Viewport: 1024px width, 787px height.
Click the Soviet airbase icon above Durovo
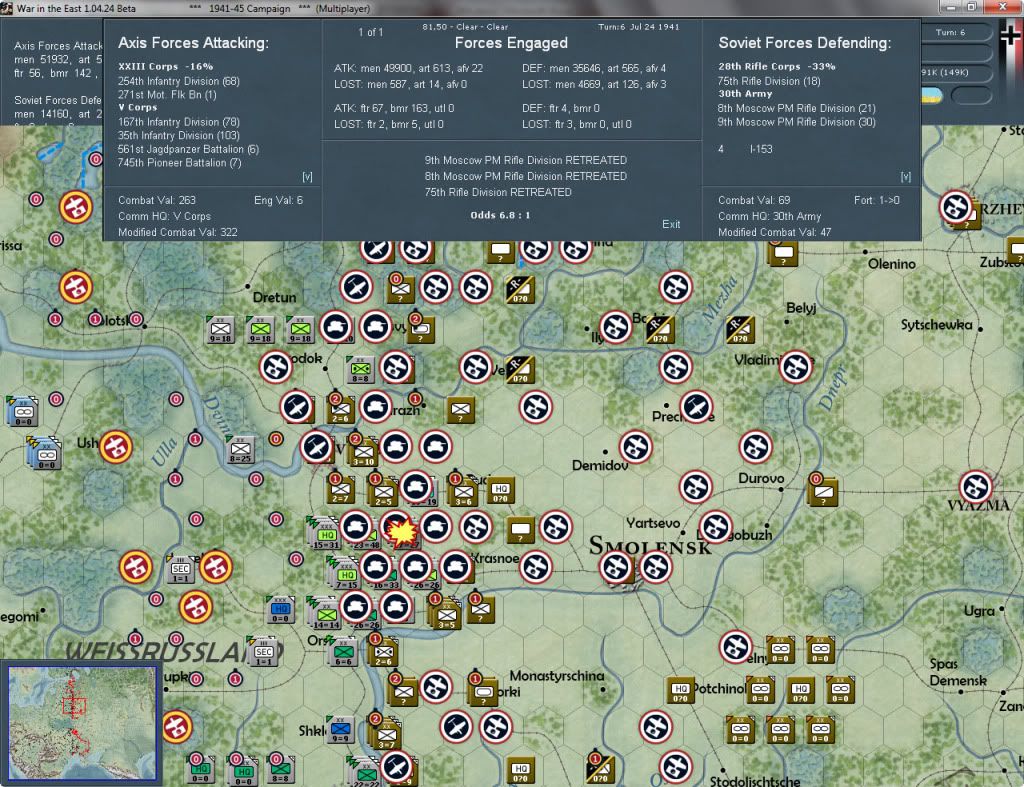click(756, 447)
